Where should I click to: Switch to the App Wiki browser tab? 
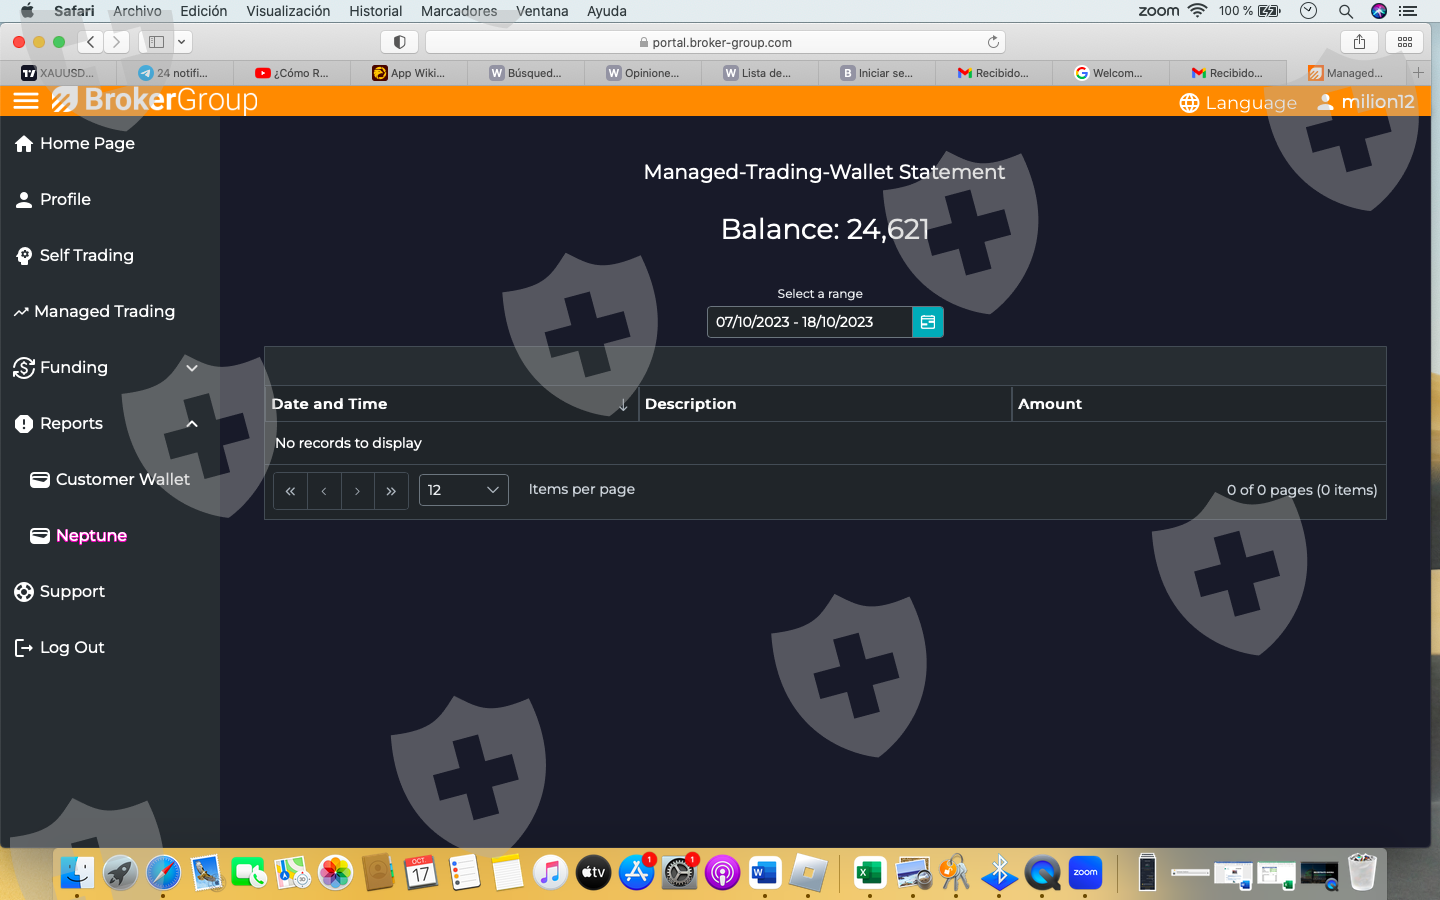[409, 73]
